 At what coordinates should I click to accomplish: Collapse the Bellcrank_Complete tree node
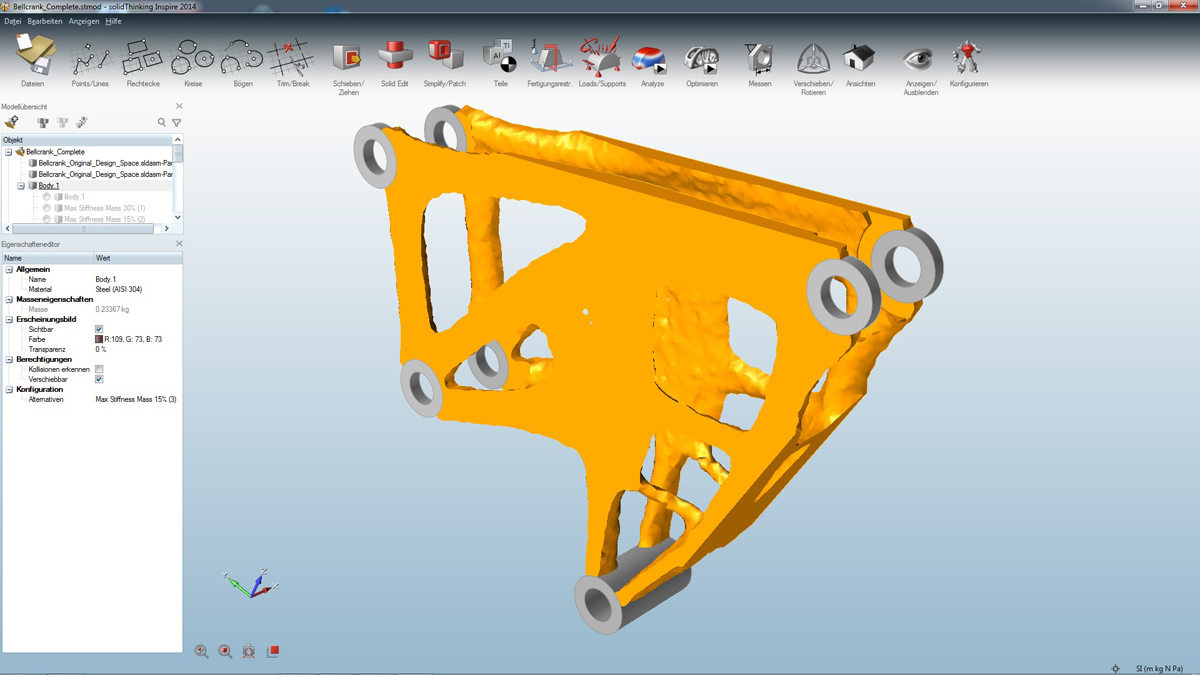[9, 152]
